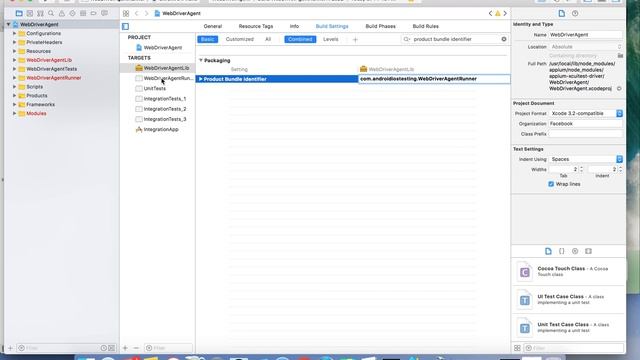Hide the project and targets list
Image resolution: width=640 pixels, height=360 pixels.
pos(125,27)
